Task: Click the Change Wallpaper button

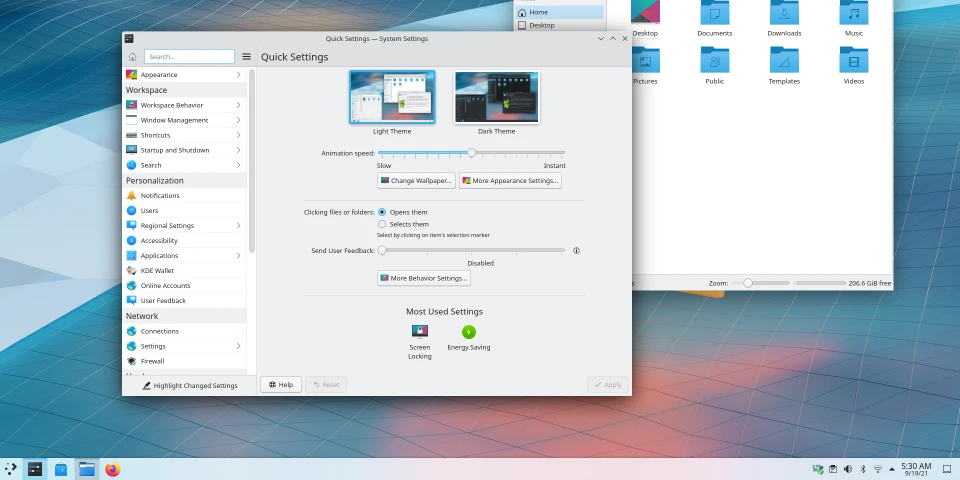Action: pyautogui.click(x=416, y=181)
